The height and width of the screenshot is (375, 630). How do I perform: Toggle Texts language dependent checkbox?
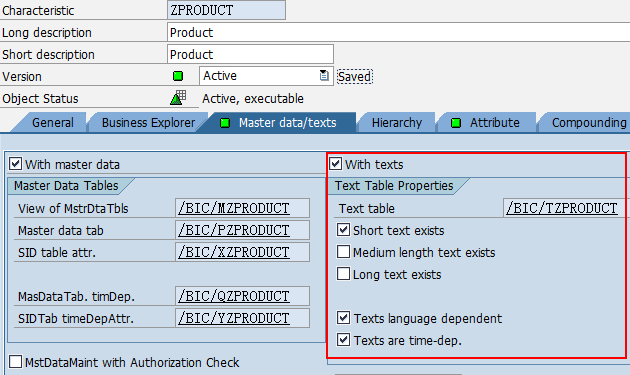coord(343,318)
